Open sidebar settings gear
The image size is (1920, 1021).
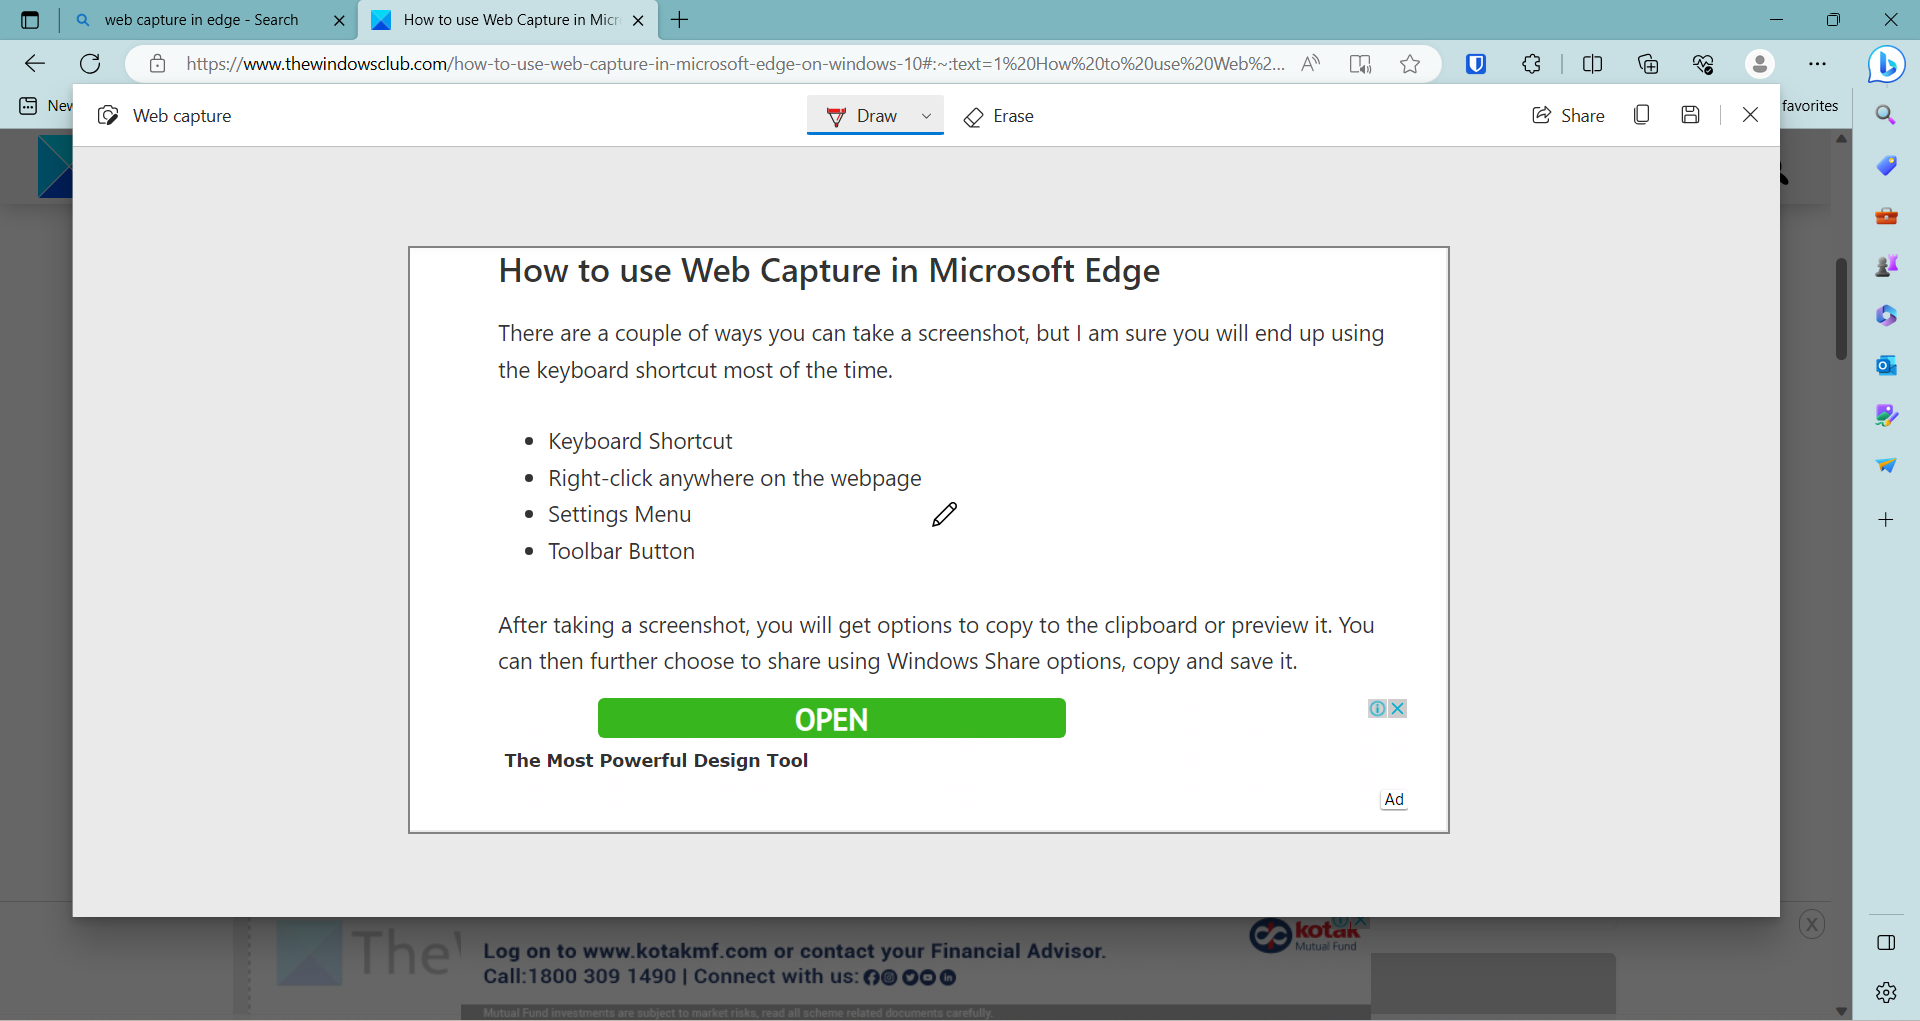click(1886, 992)
